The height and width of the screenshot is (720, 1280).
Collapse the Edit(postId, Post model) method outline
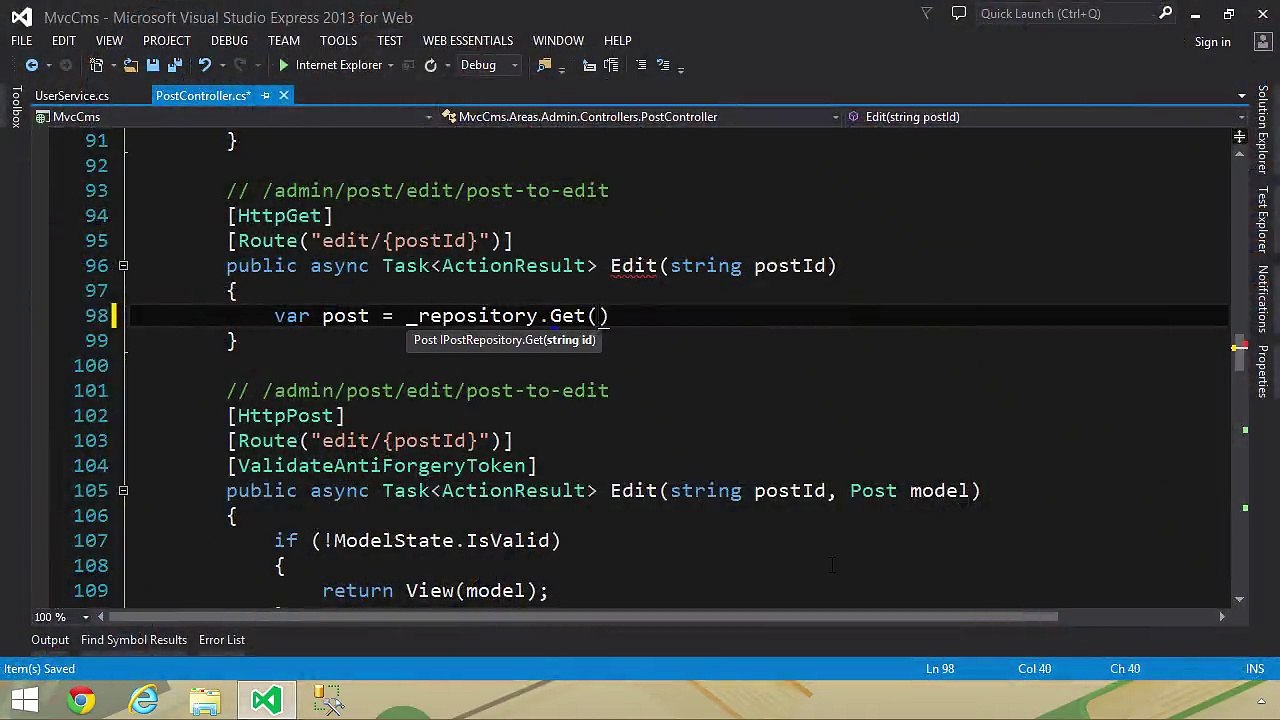(123, 491)
